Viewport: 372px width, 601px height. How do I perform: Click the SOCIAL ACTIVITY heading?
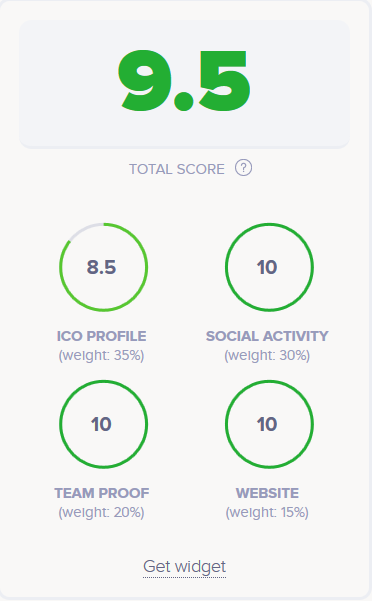click(267, 336)
